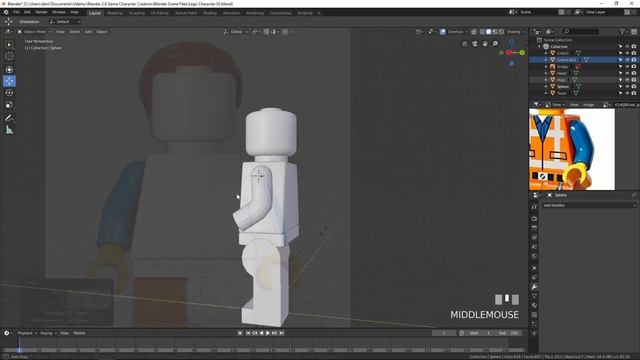Image resolution: width=640 pixels, height=360 pixels.
Task: Click the green Y axis on navigation gizmo
Action: point(522,53)
